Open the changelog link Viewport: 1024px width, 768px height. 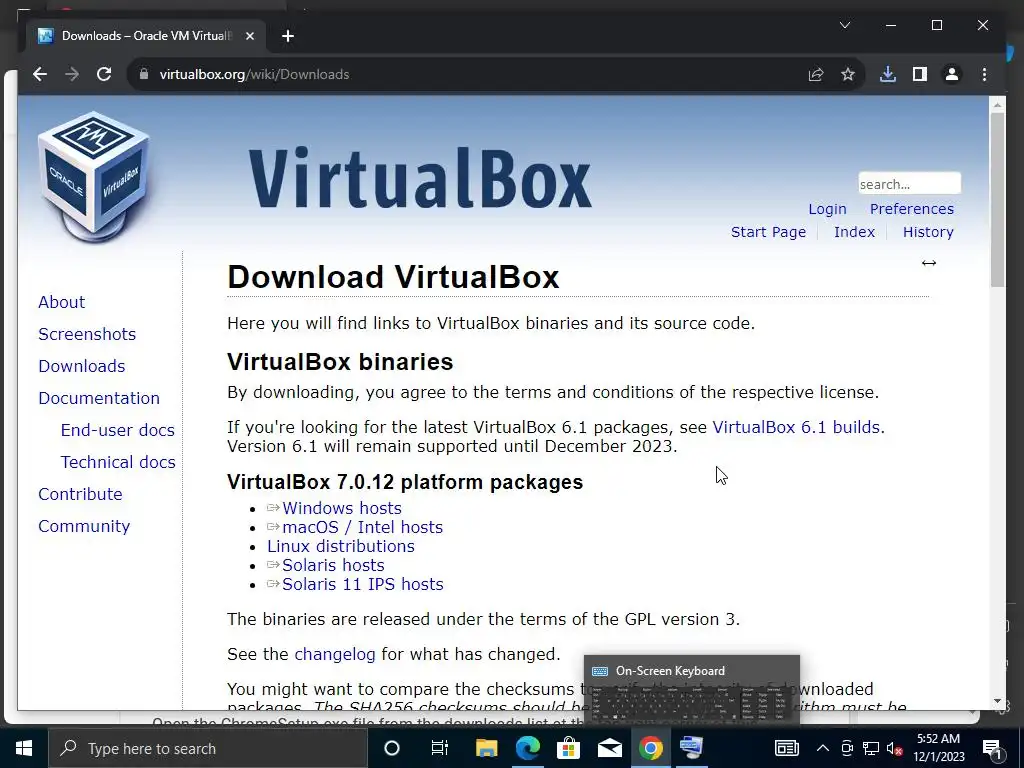335,654
